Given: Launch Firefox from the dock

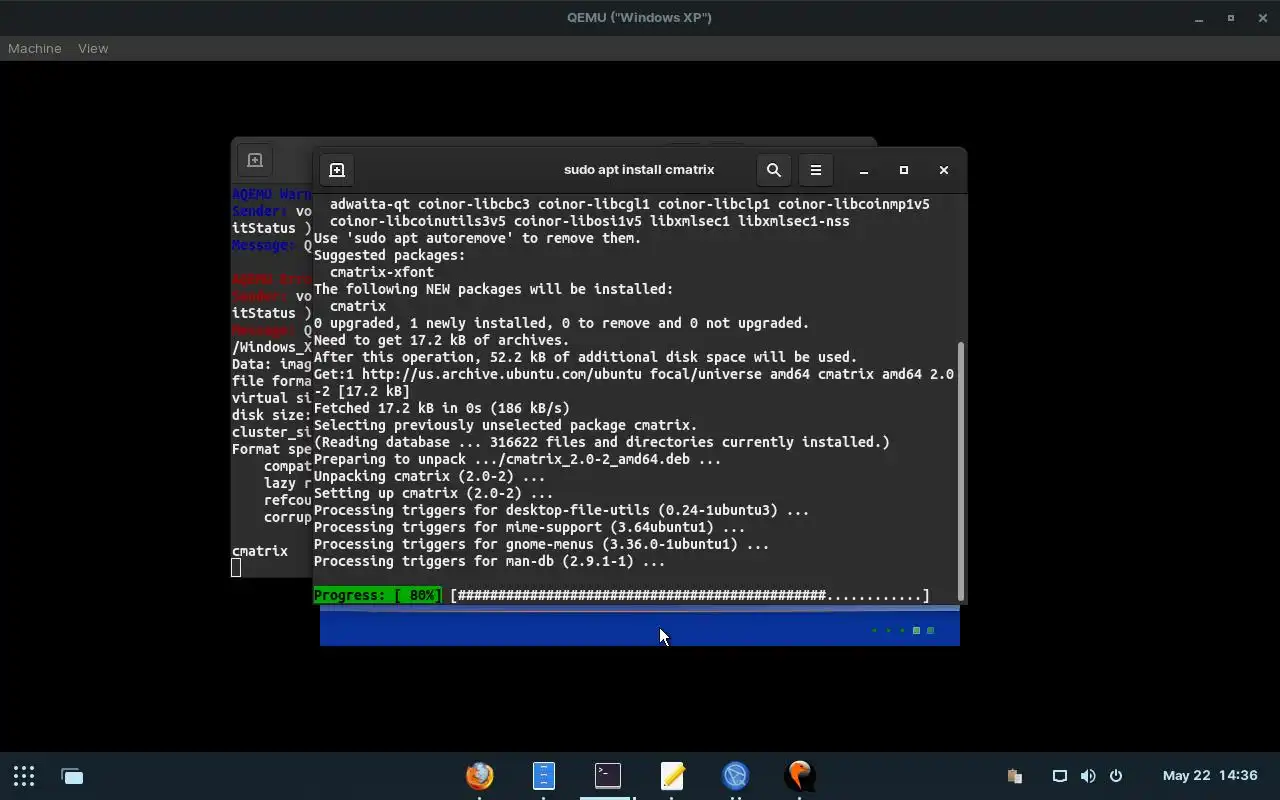Looking at the screenshot, I should 479,776.
